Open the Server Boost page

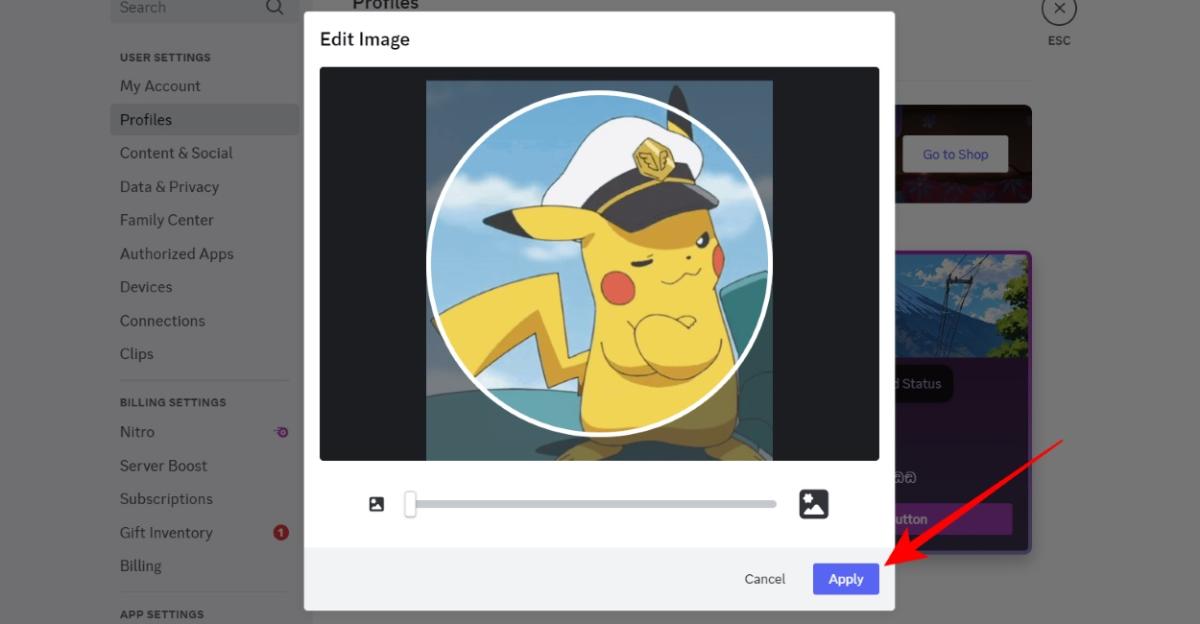(x=163, y=465)
